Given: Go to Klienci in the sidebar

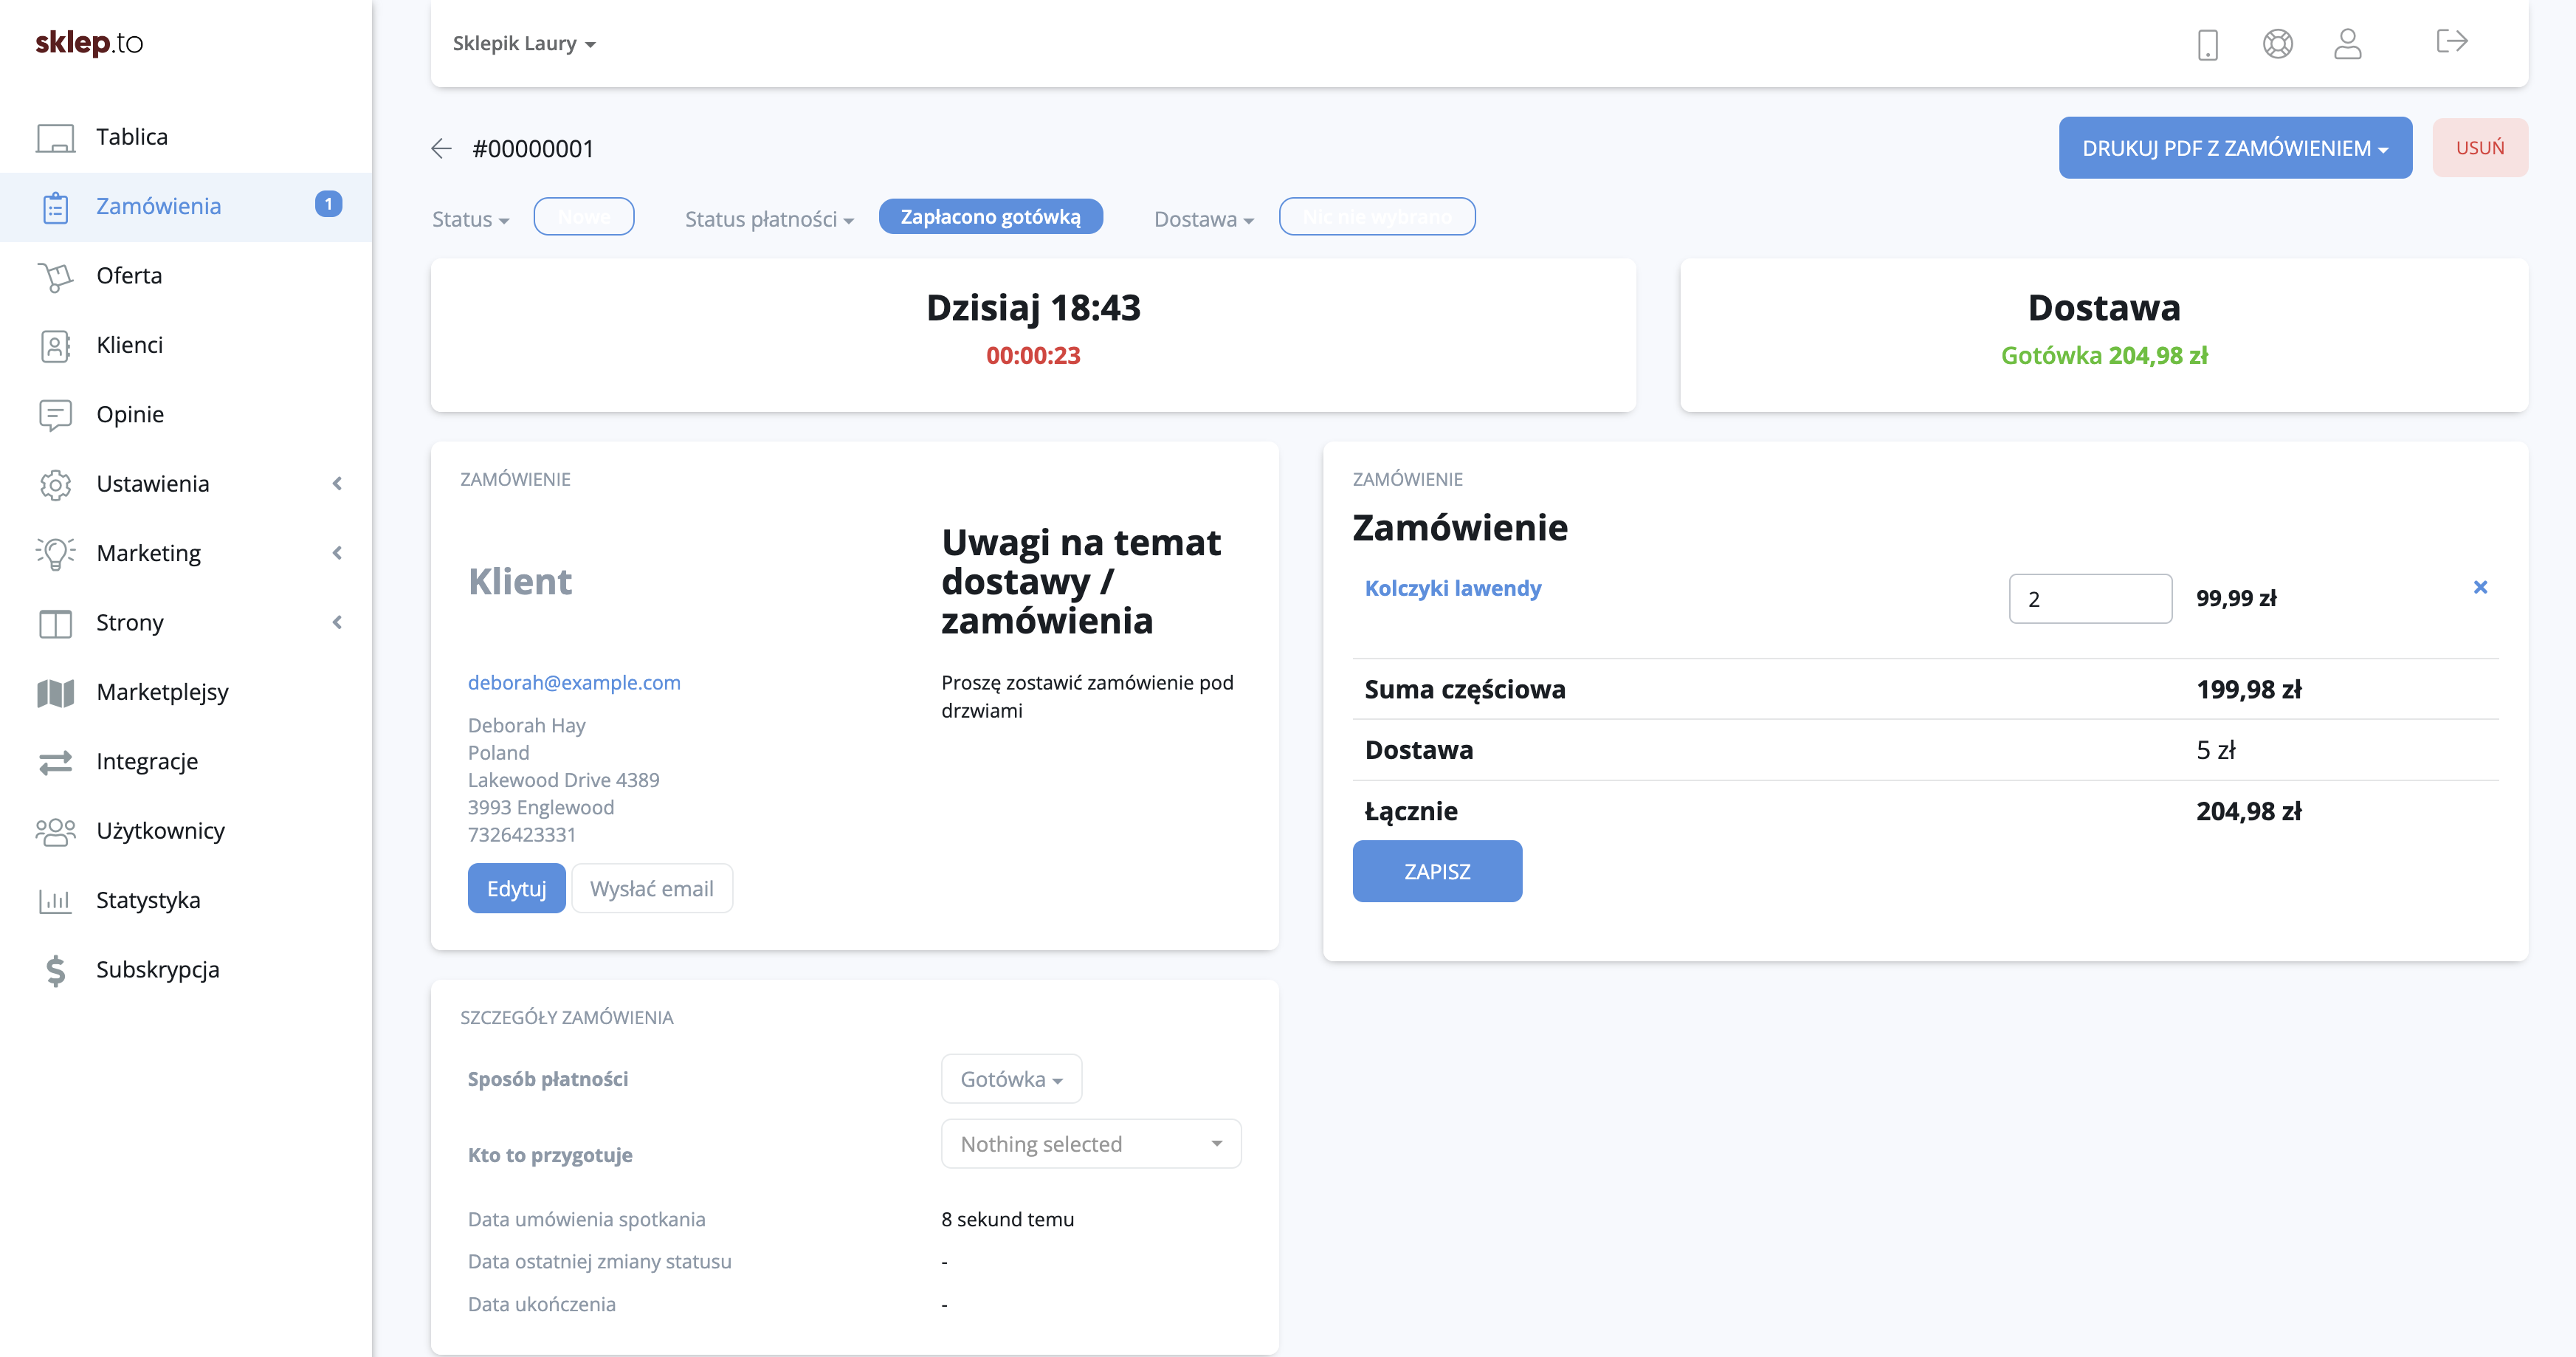Looking at the screenshot, I should pos(129,345).
